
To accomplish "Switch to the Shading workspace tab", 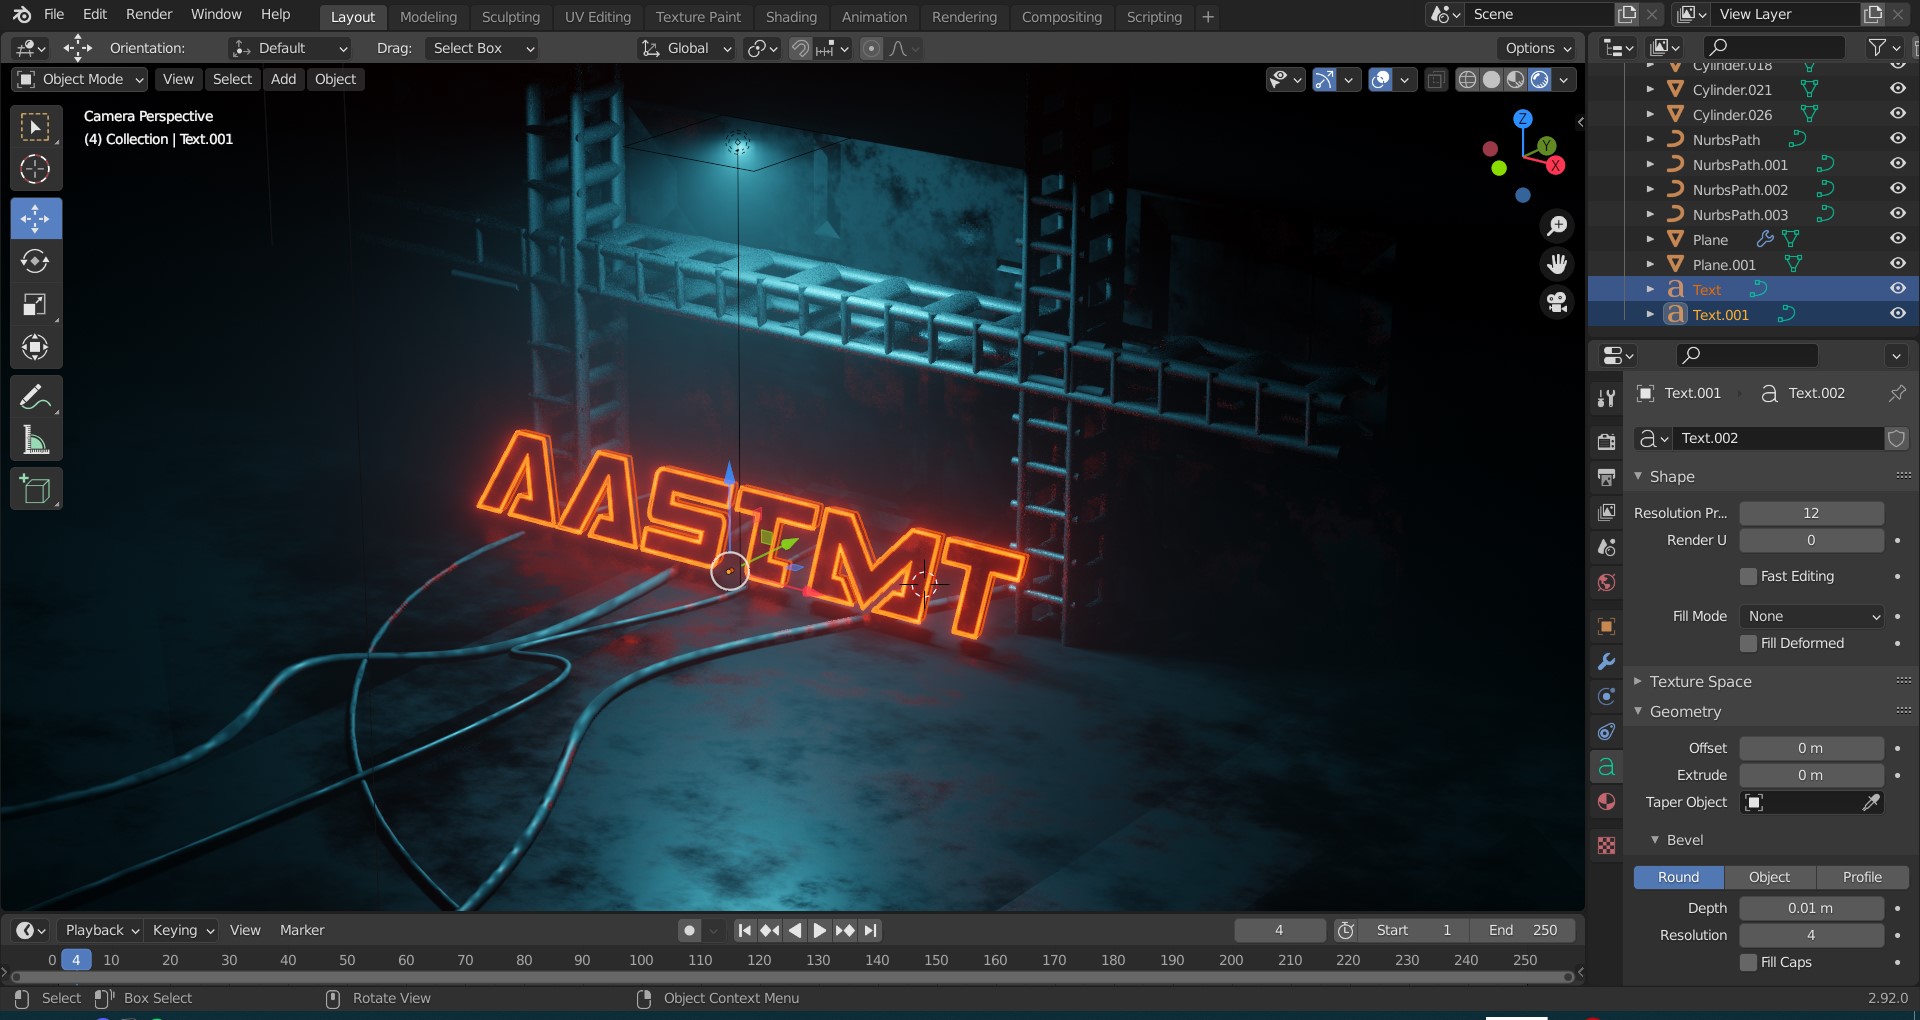I will point(792,17).
